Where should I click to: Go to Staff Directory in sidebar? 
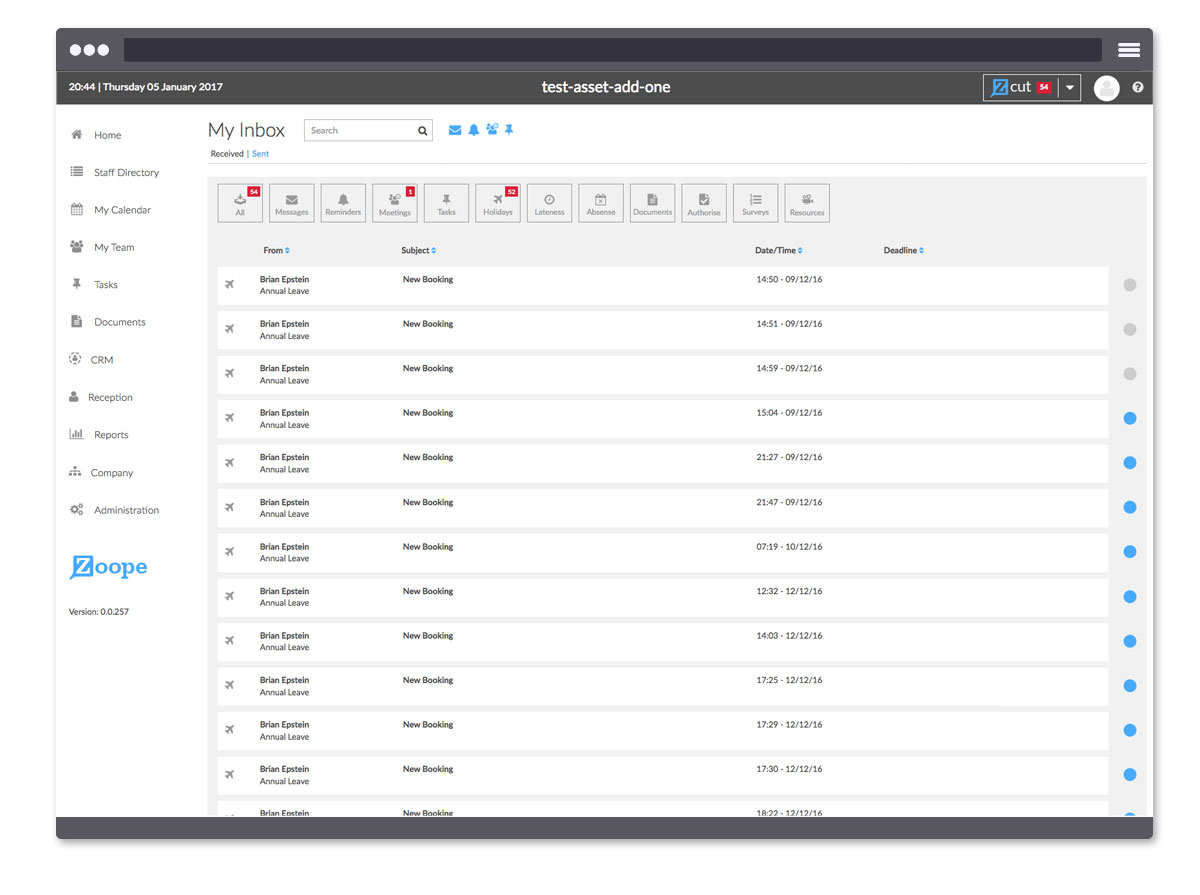[126, 173]
